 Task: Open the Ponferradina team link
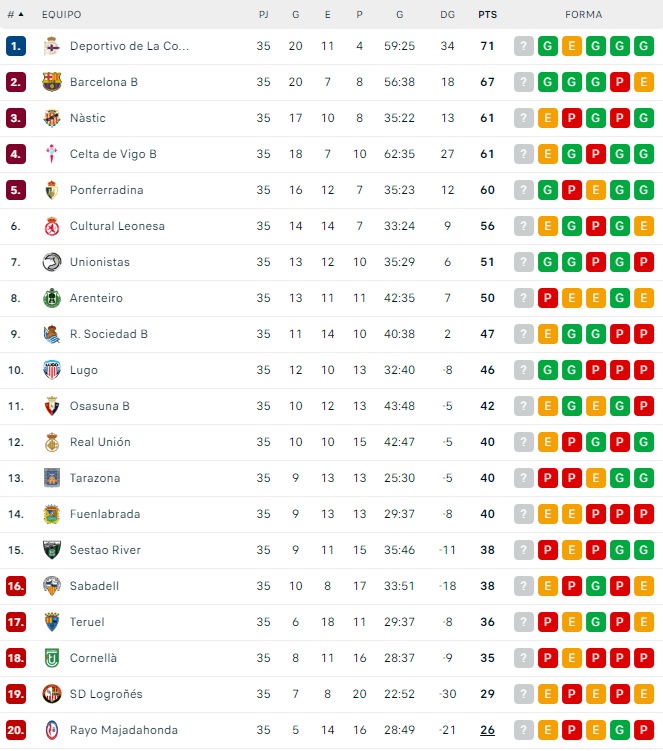(x=106, y=190)
